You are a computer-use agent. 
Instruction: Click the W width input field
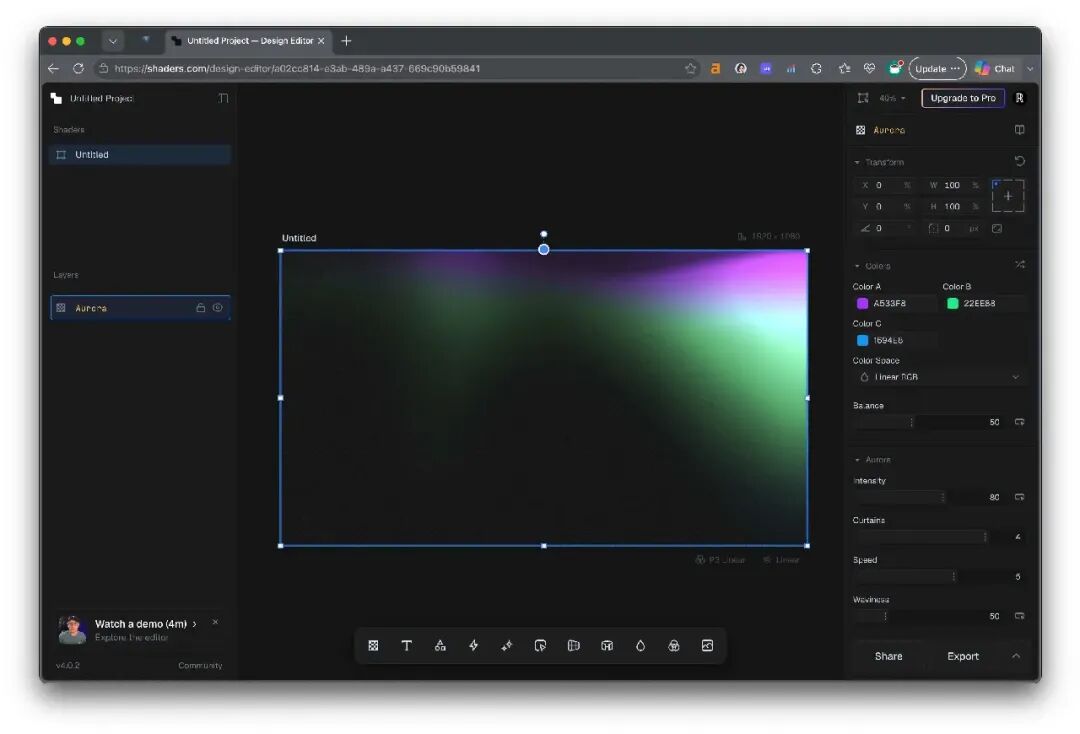pos(954,185)
